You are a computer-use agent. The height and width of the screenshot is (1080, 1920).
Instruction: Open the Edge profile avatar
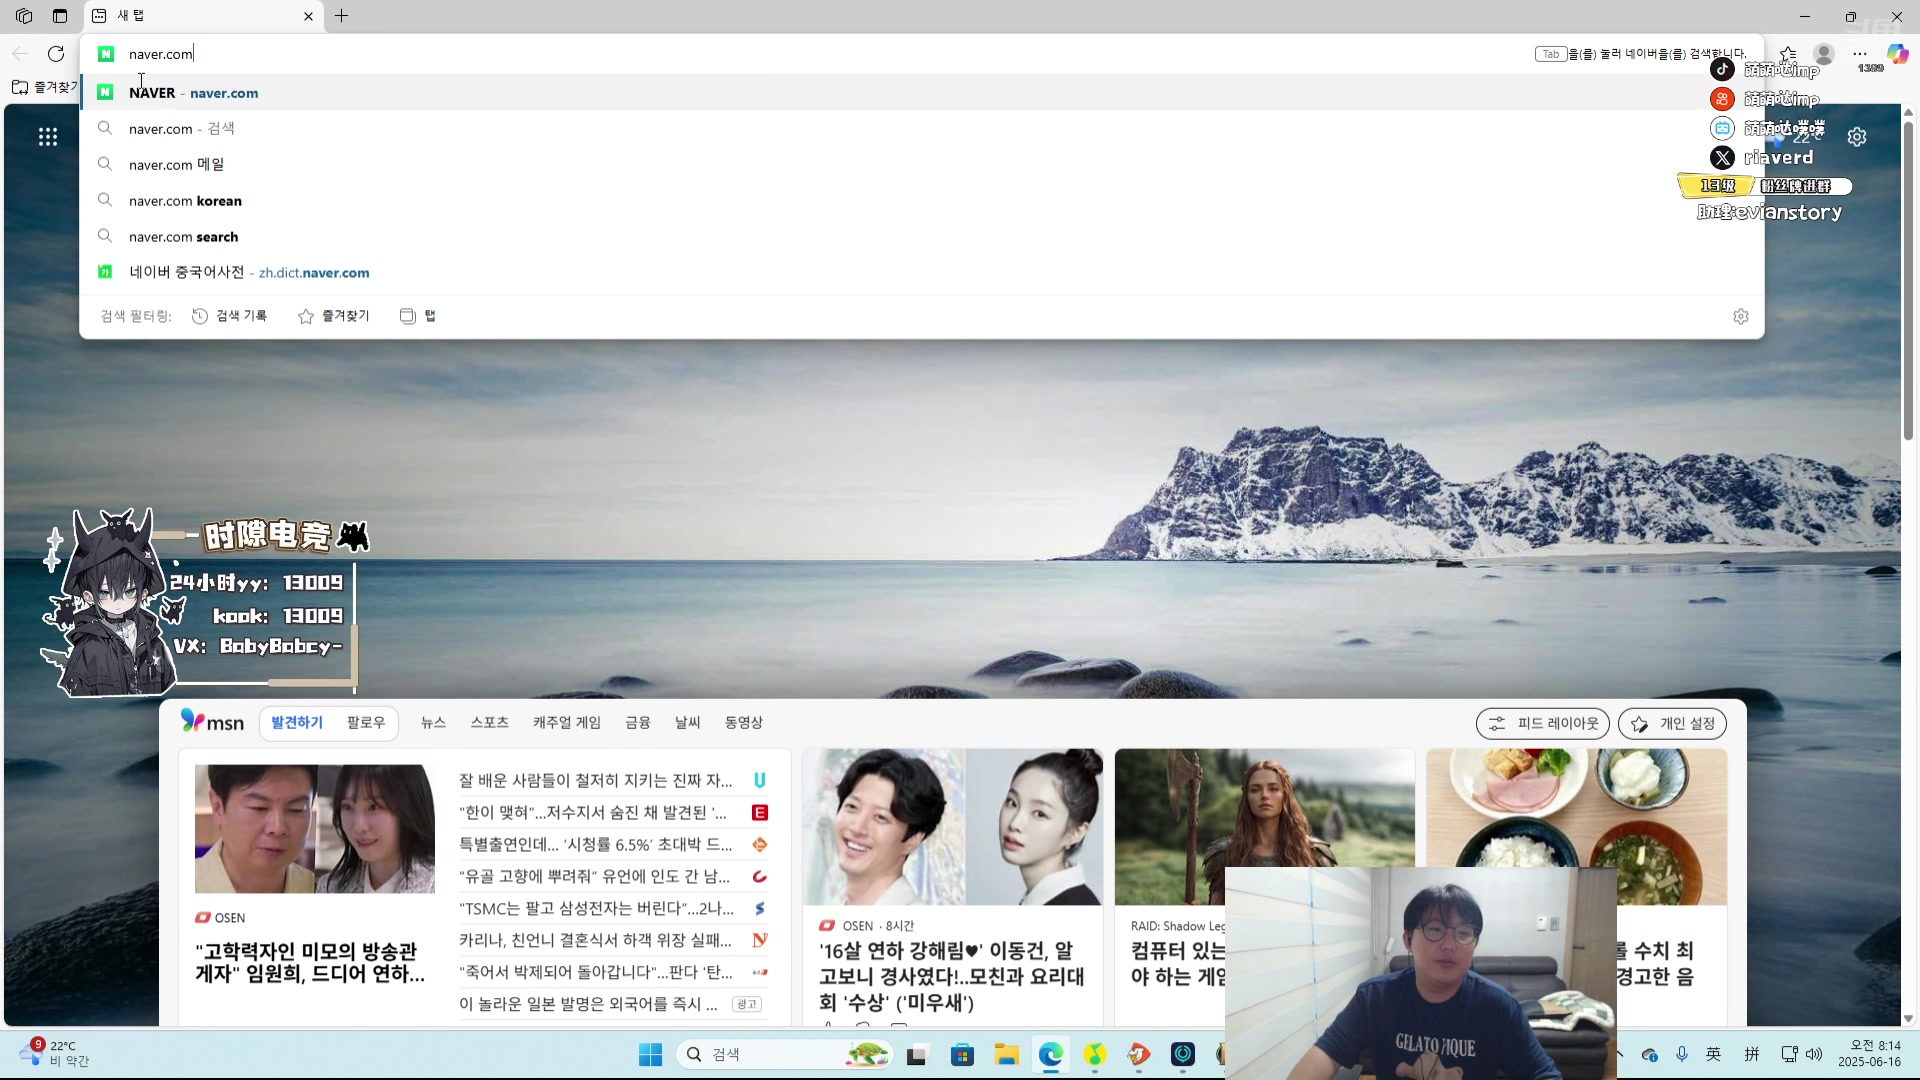[1824, 54]
